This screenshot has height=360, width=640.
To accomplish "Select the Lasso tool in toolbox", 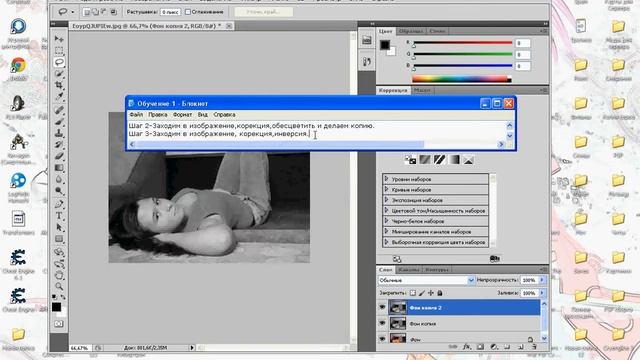I will (59, 62).
